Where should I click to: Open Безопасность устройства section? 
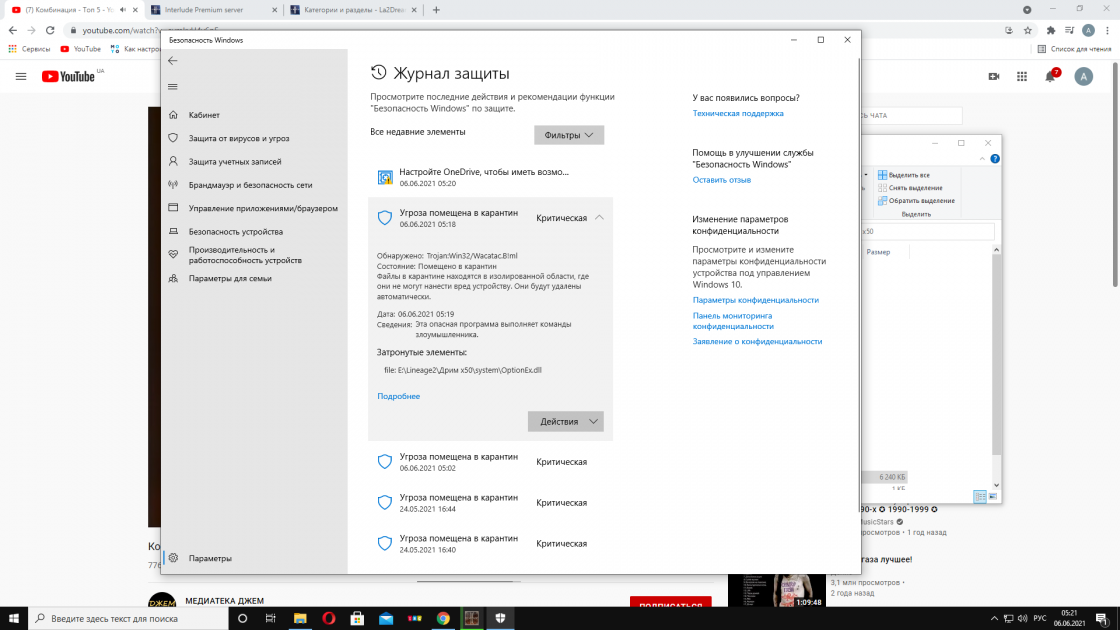[235, 231]
